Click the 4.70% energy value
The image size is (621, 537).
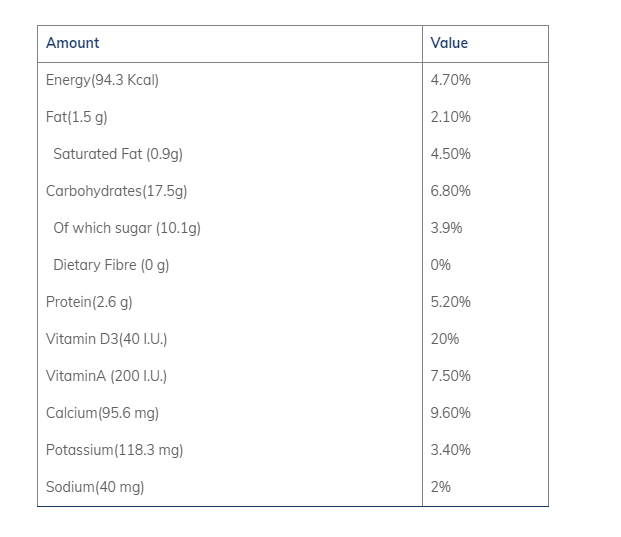tap(450, 80)
